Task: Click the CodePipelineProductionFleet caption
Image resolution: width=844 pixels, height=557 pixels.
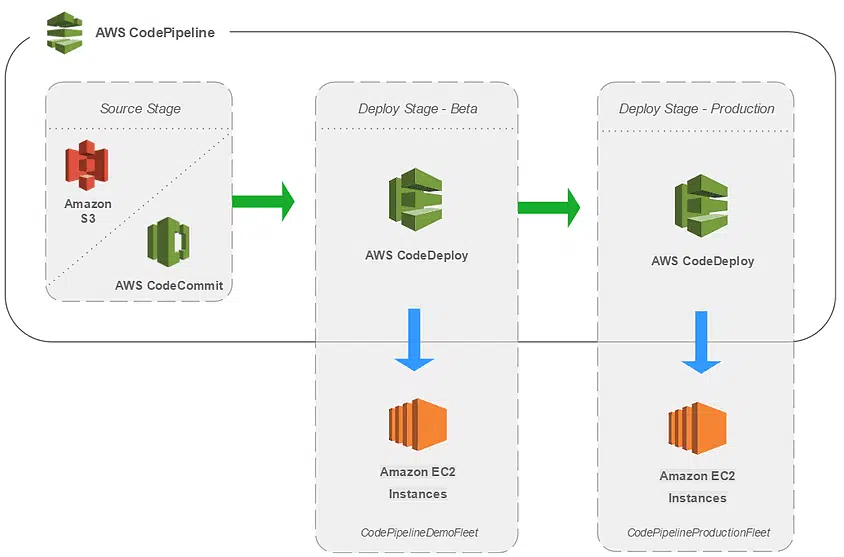Action: [x=698, y=533]
